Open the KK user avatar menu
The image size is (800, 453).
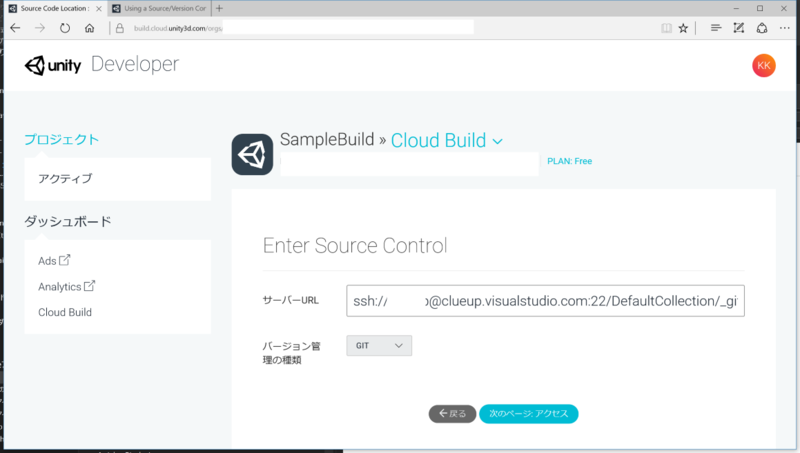(x=764, y=65)
